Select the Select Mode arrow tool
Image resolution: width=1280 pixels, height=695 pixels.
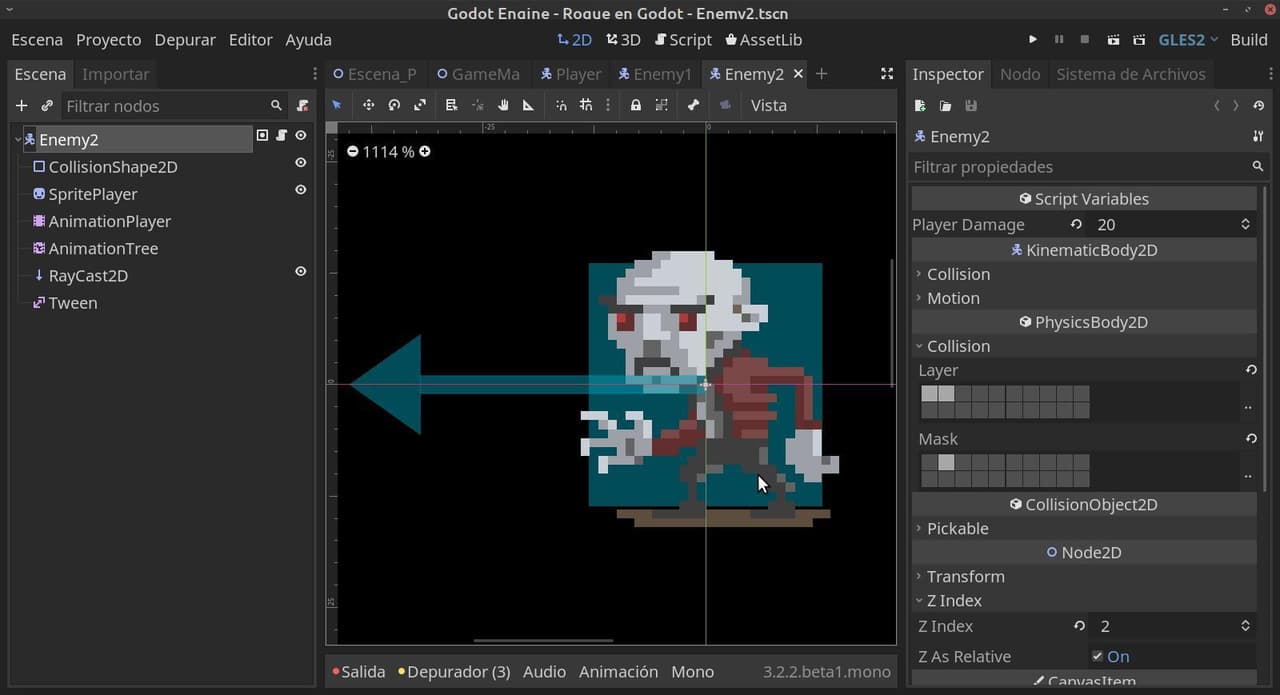pyautogui.click(x=337, y=105)
